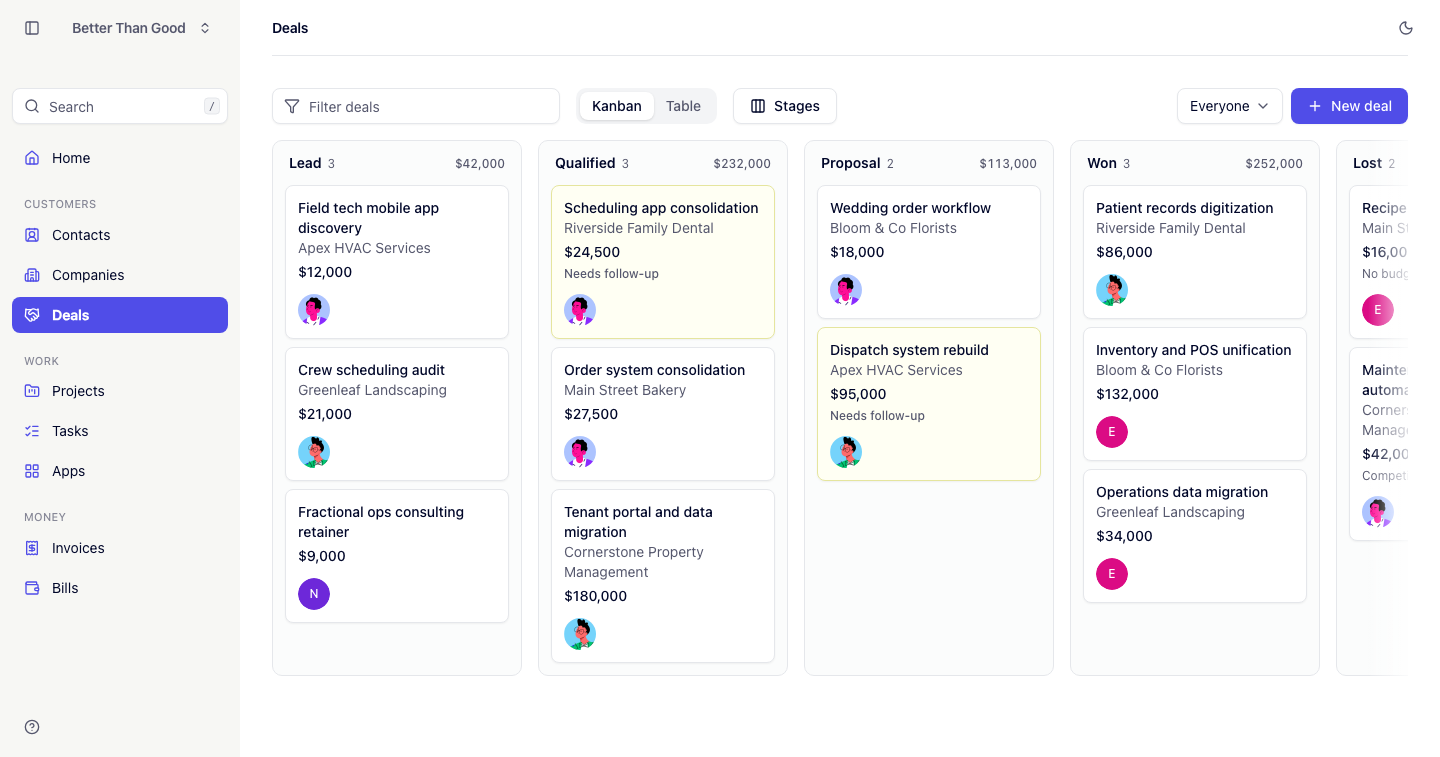Click the Invoices dollar icon
This screenshot has width=1440, height=757.
tap(32, 548)
